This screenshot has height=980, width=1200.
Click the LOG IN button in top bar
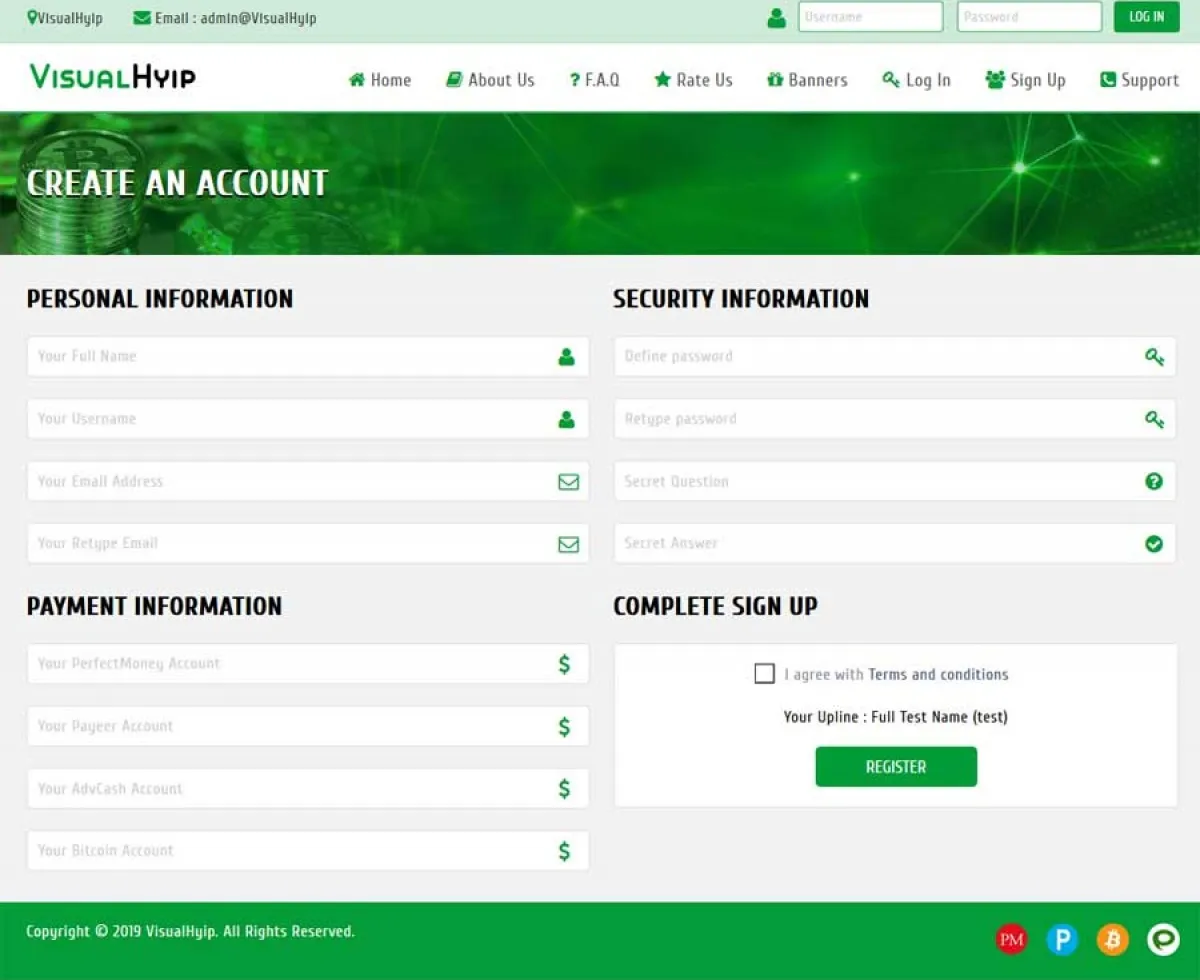[x=1147, y=17]
